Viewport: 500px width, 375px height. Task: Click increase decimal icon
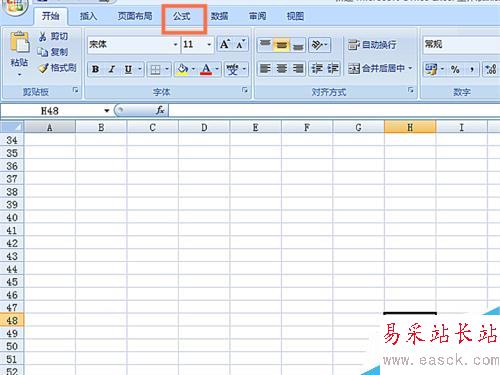click(491, 69)
